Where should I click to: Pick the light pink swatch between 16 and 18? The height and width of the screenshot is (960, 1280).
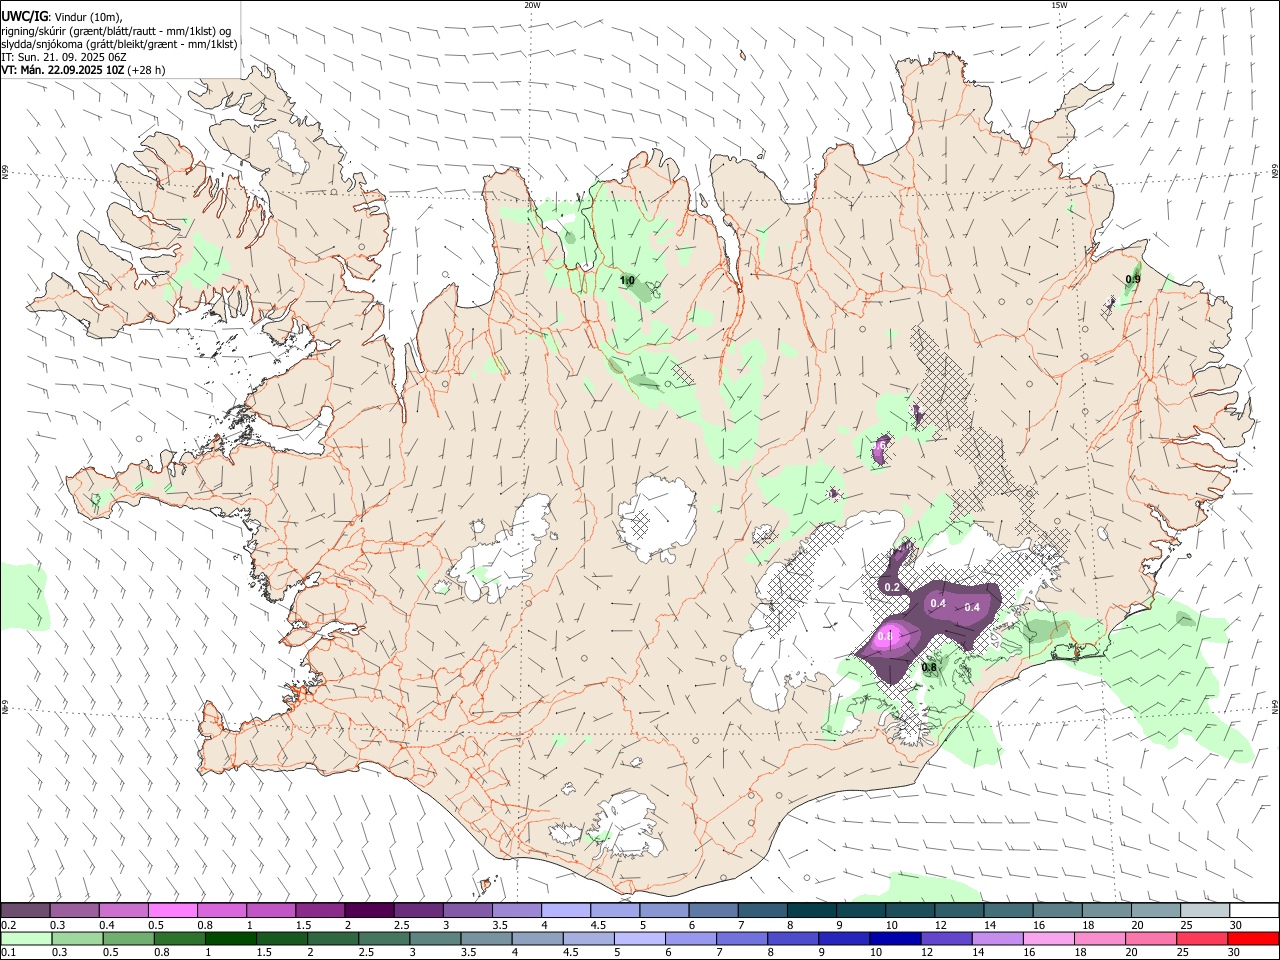[x=1050, y=938]
